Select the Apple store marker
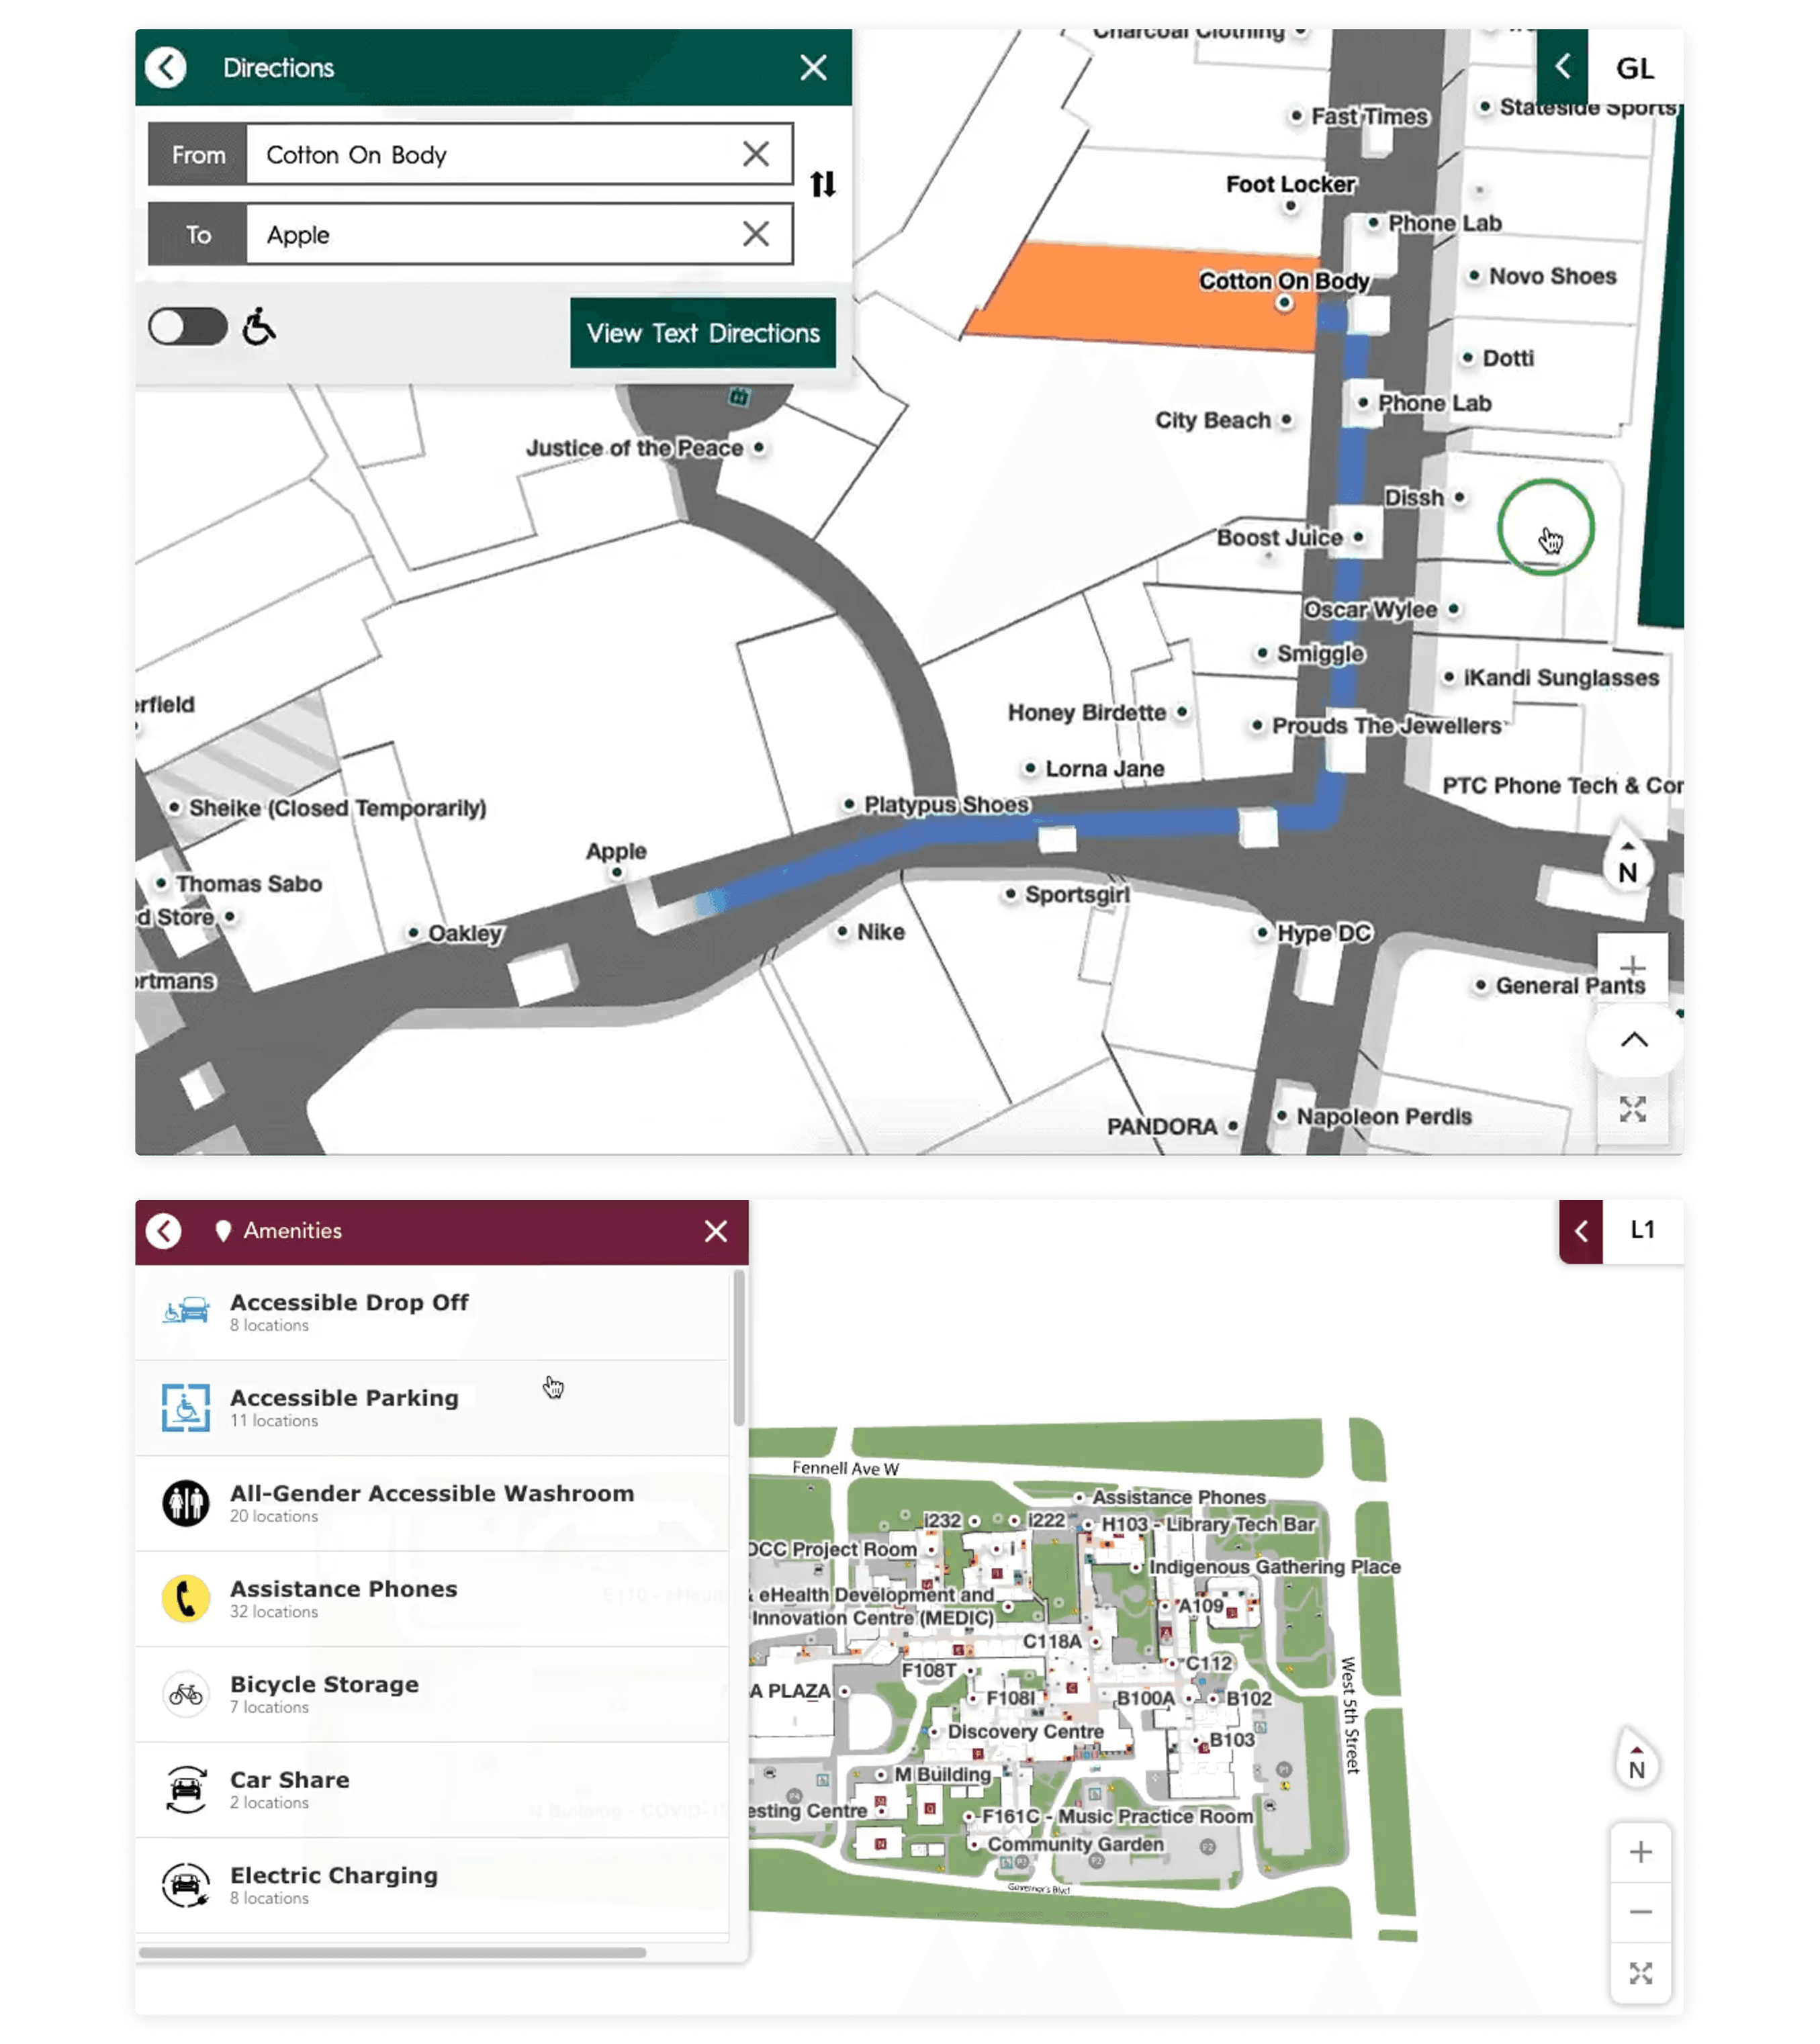 617,873
